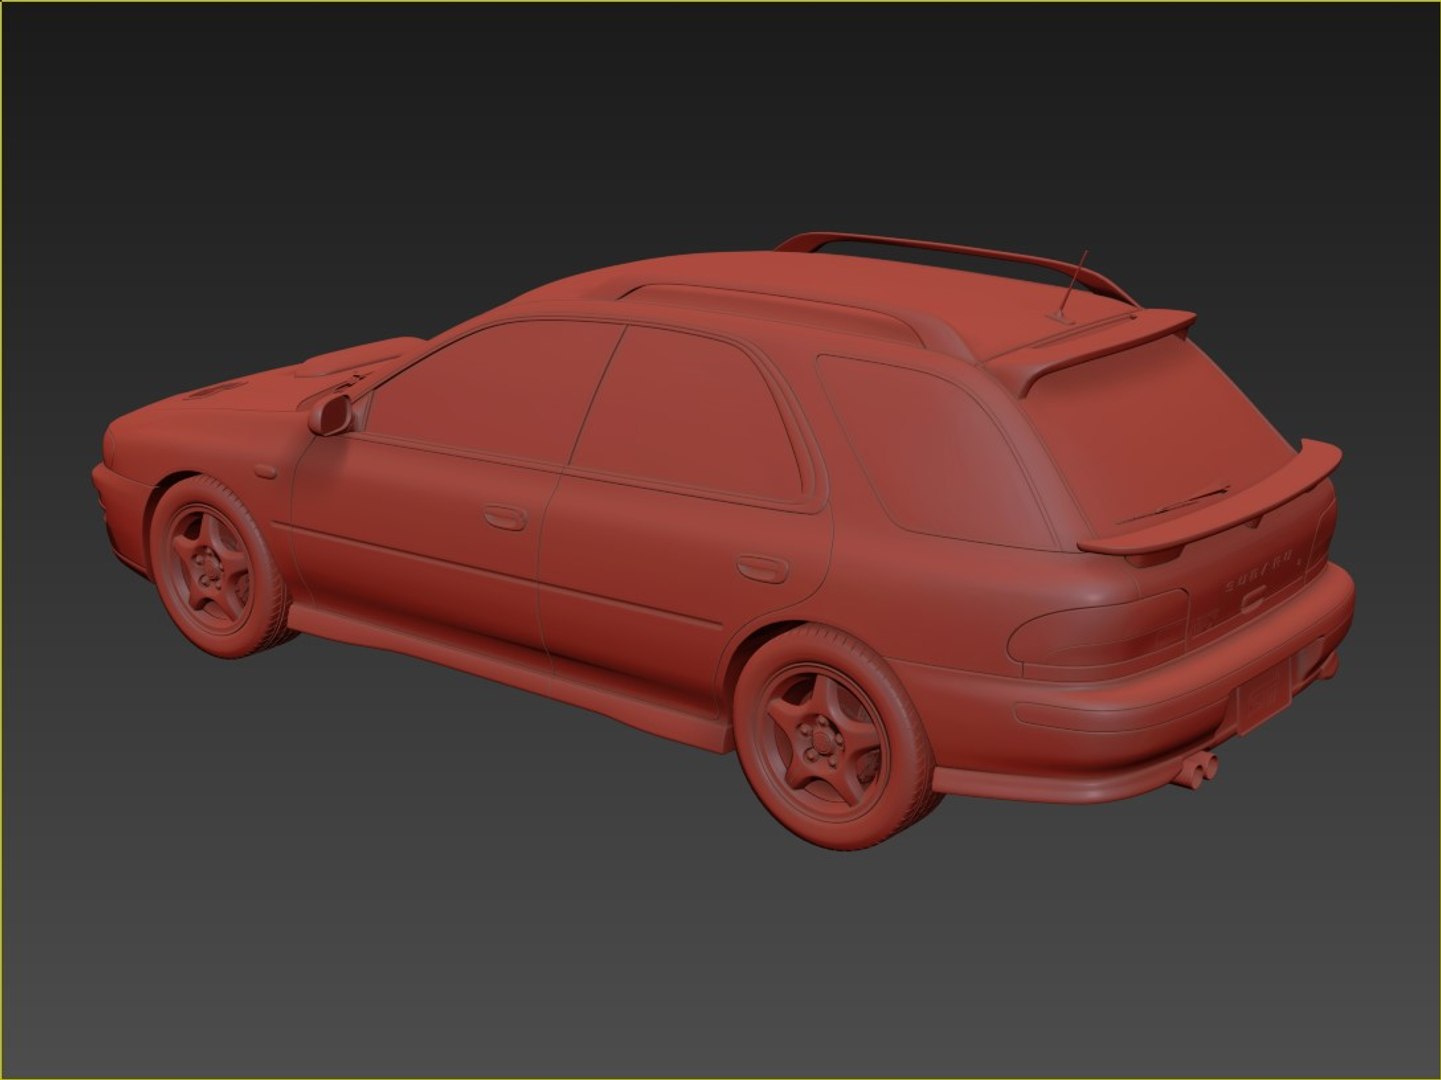This screenshot has height=1080, width=1441.
Task: Select the front door handle
Action: 505,517
